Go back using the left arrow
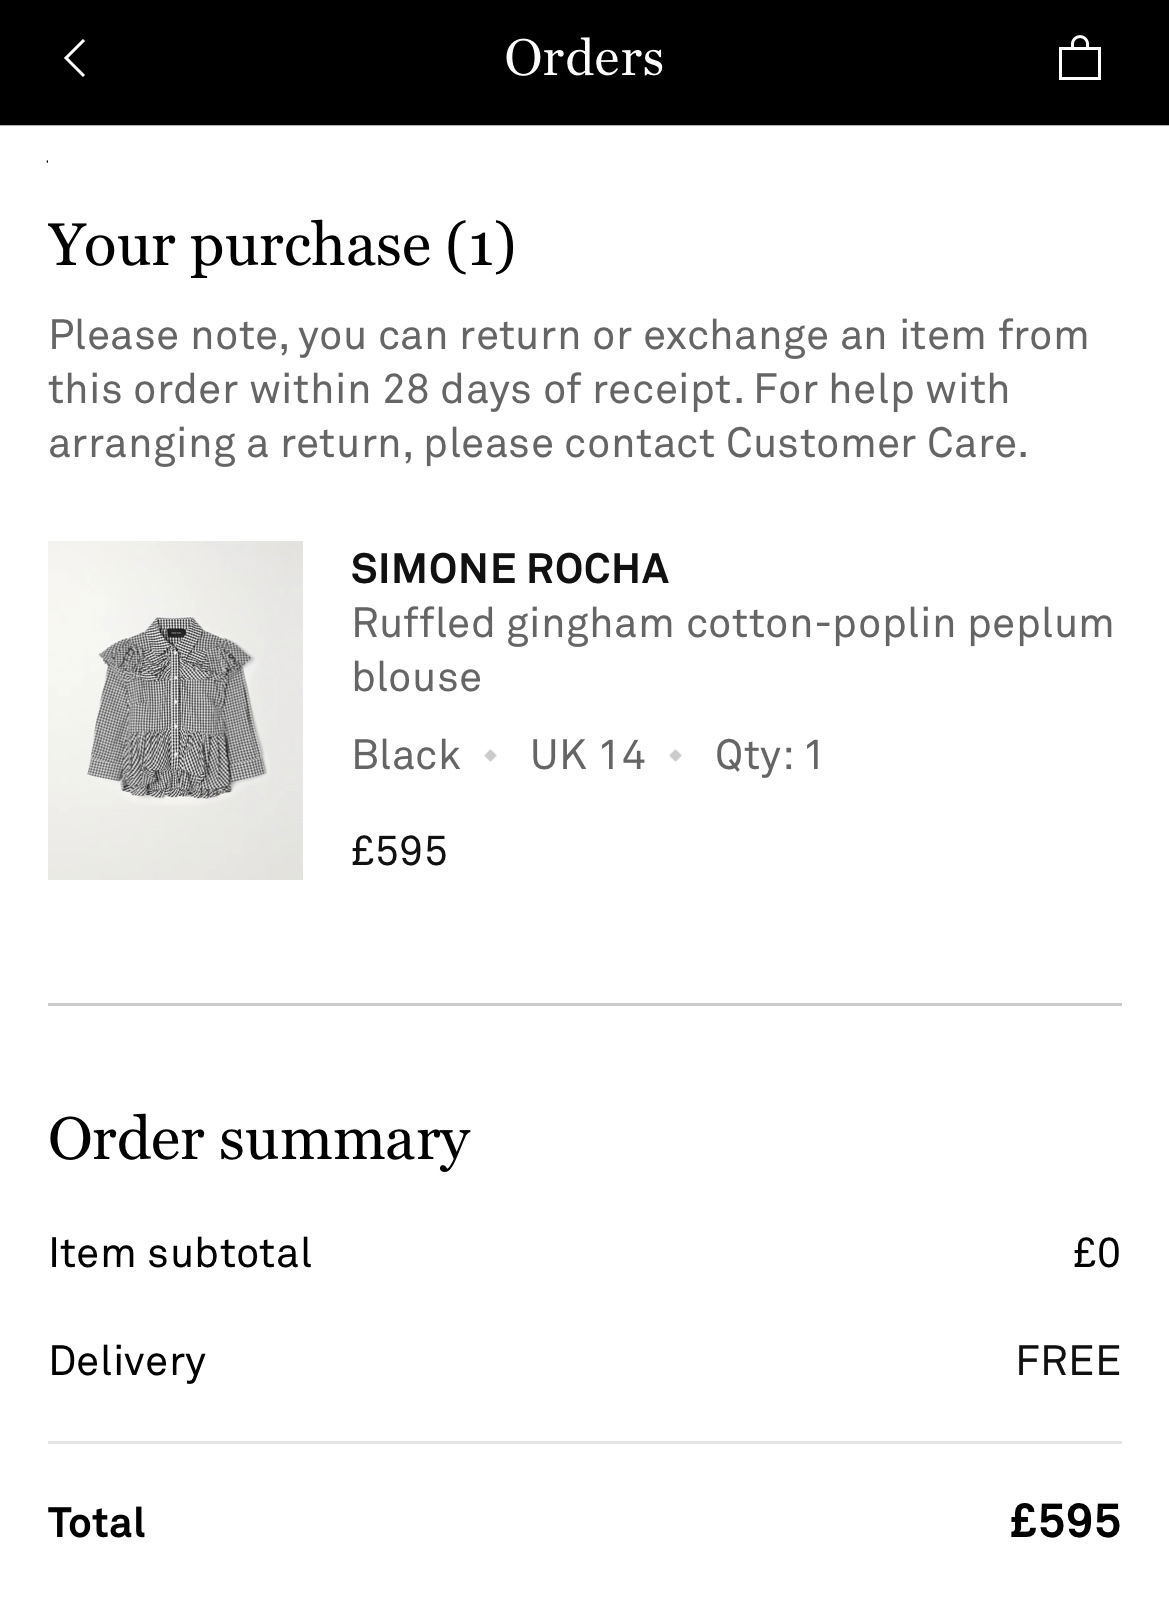The image size is (1169, 1606). coord(75,58)
